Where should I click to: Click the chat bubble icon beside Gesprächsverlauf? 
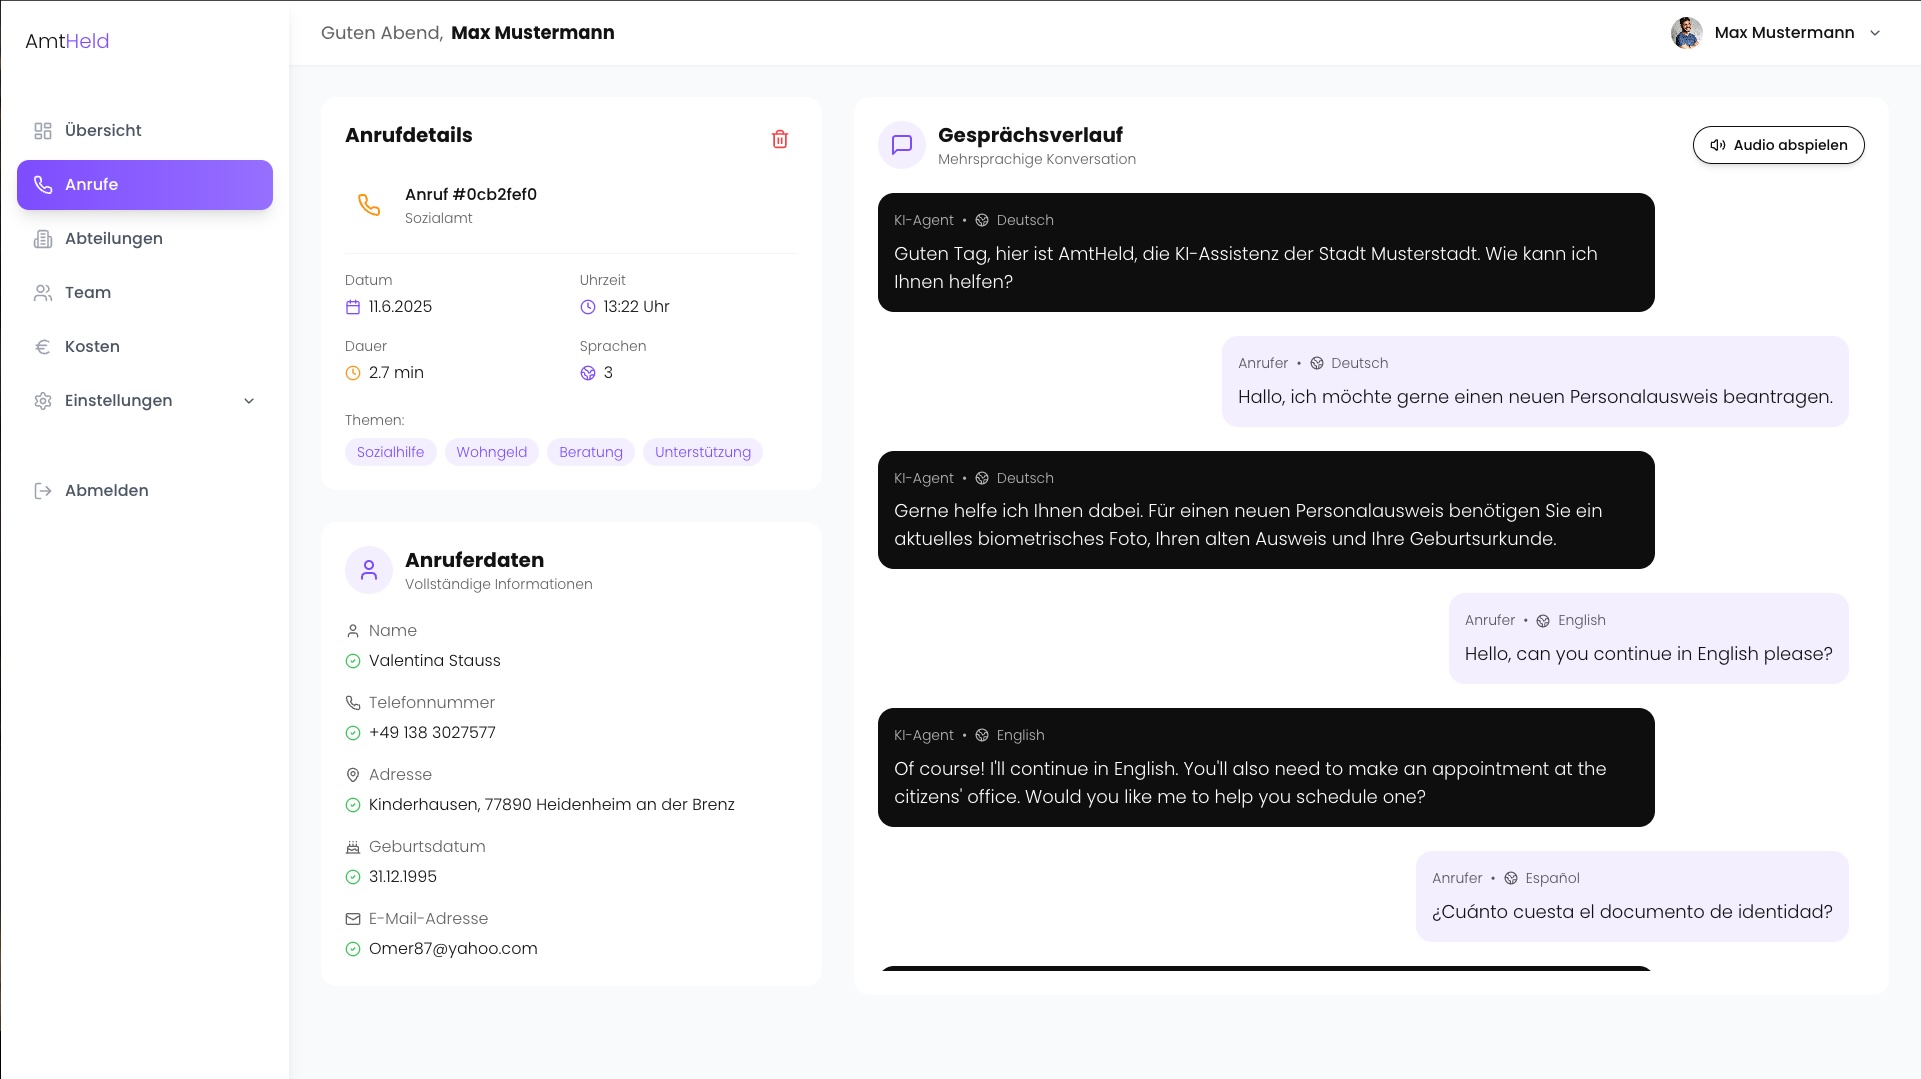[x=902, y=145]
